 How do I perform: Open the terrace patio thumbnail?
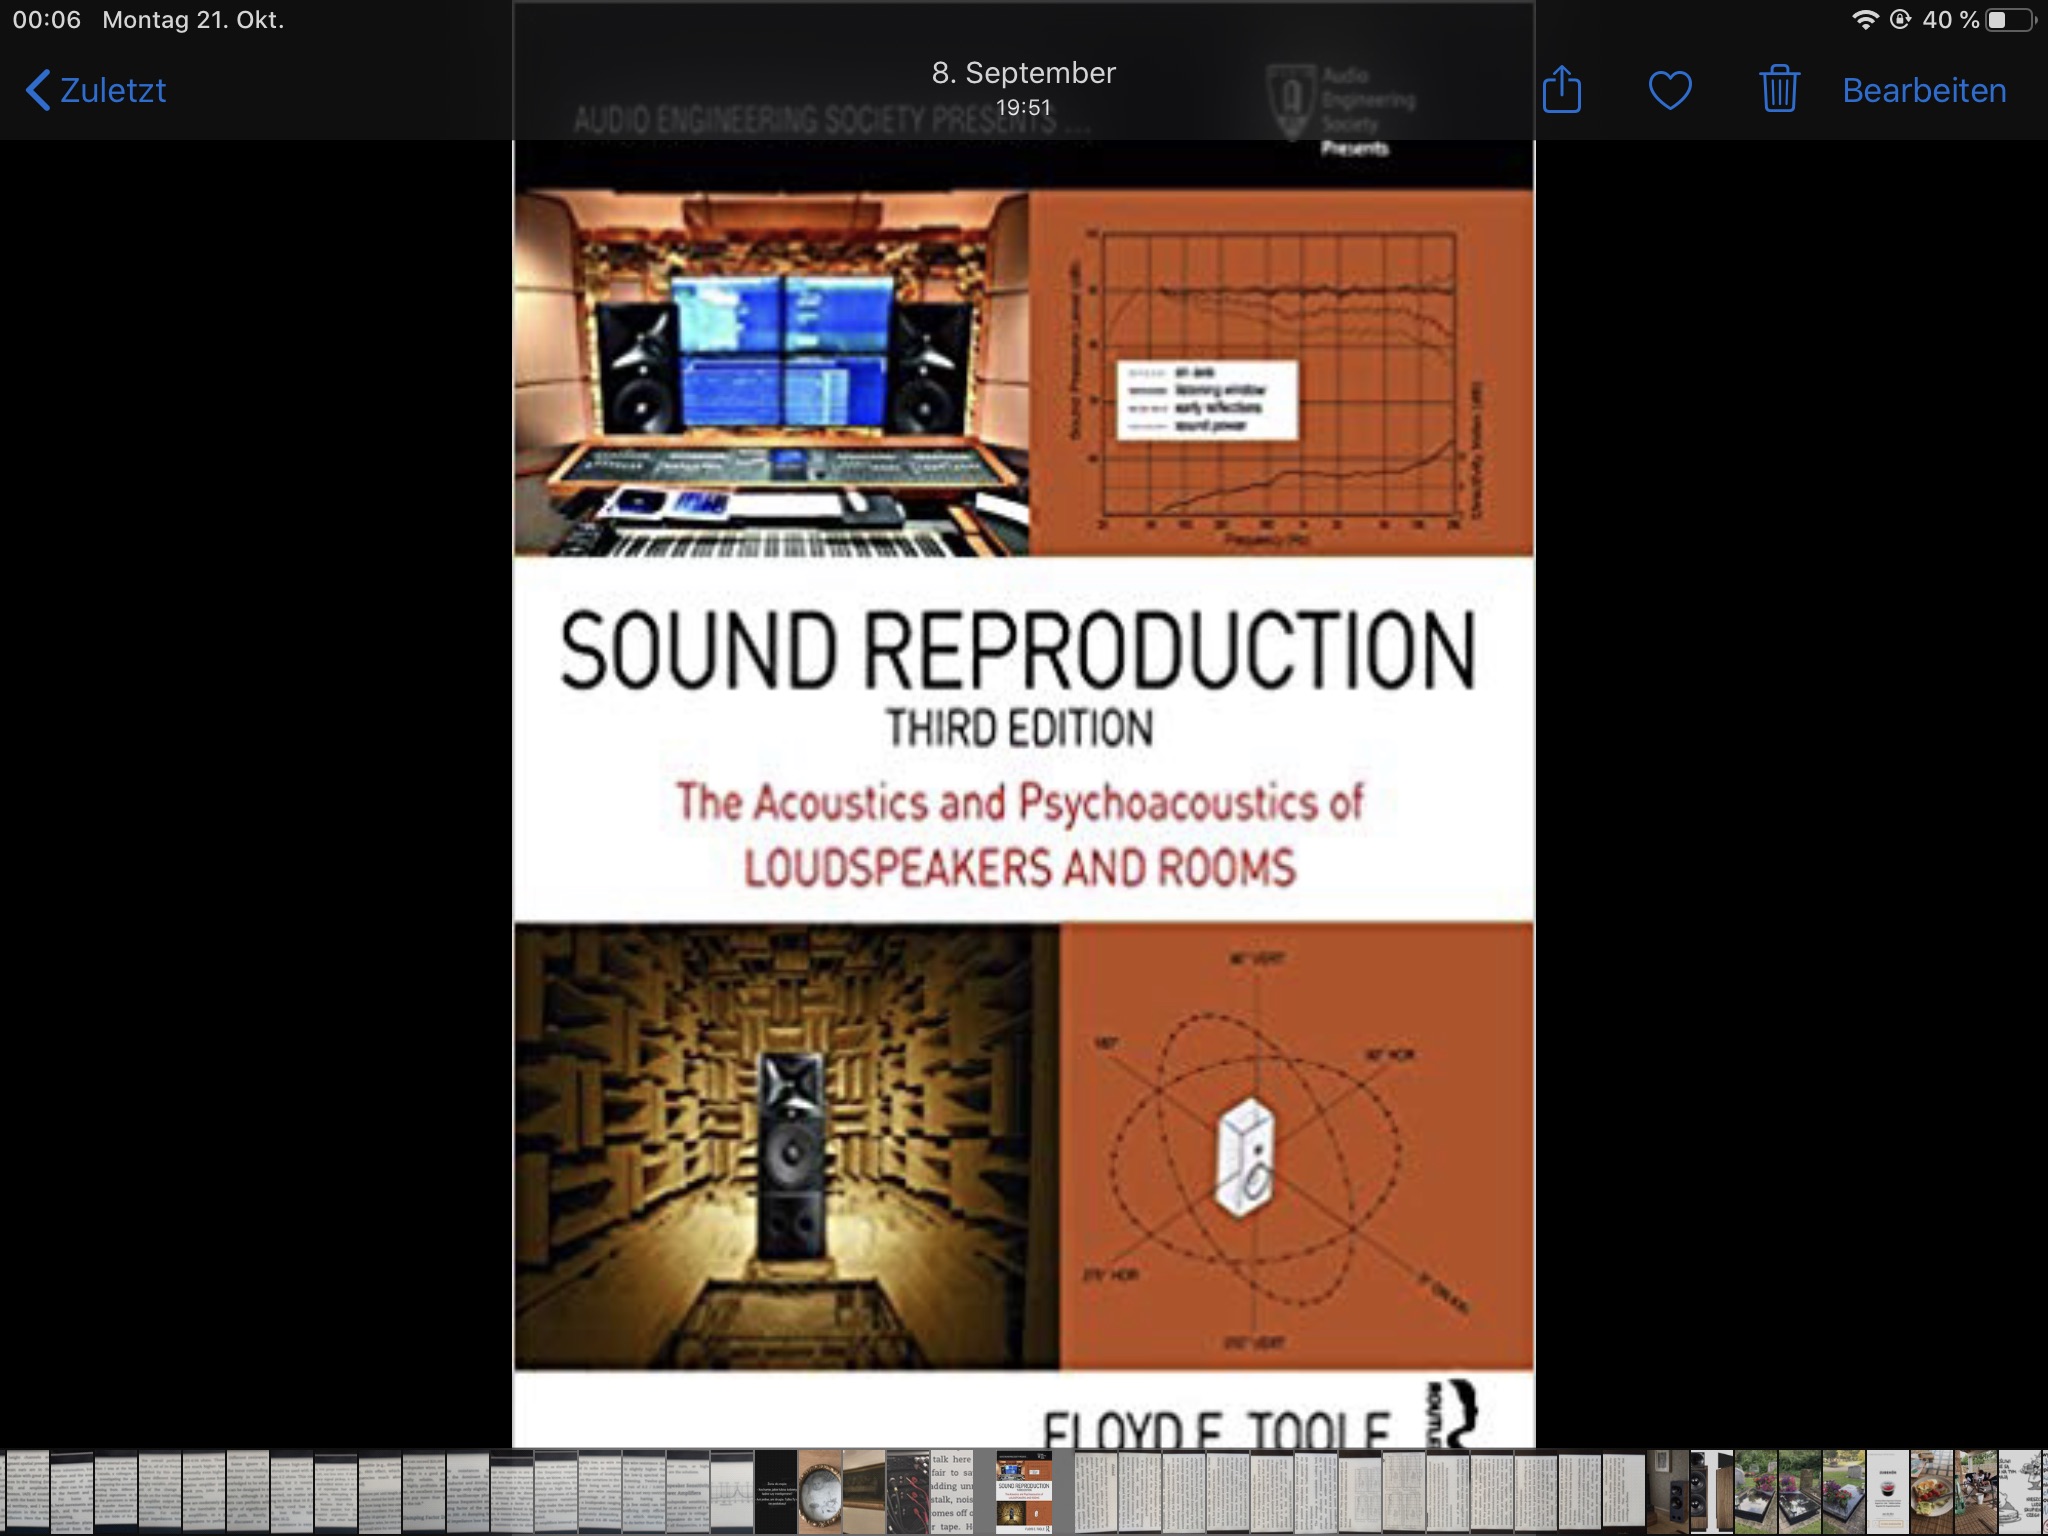(x=1976, y=1491)
